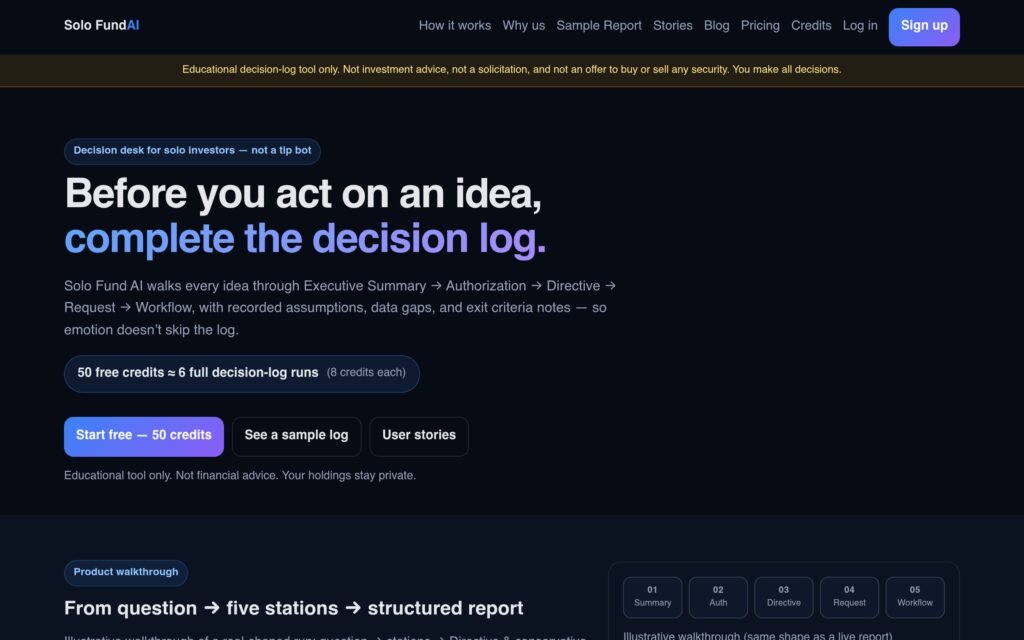Open the Pricing page
The height and width of the screenshot is (640, 1024).
(760, 25)
